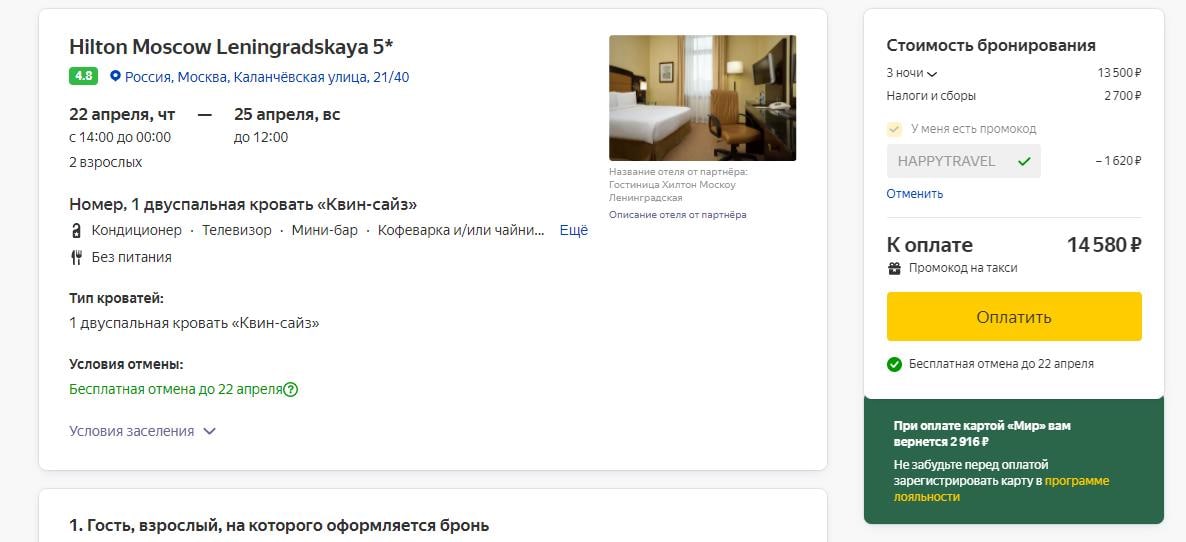Click the green checkmark icon under the Оплатить button

click(x=894, y=364)
